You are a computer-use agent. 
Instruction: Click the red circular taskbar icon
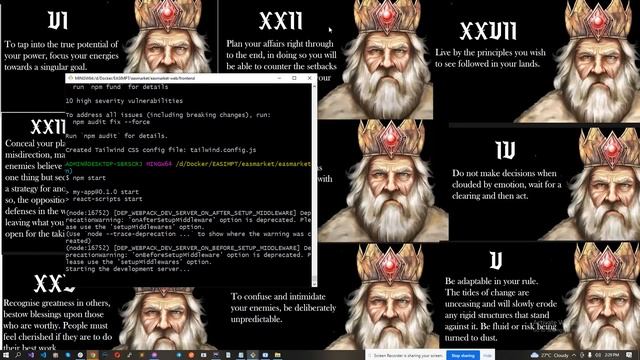(117, 355)
